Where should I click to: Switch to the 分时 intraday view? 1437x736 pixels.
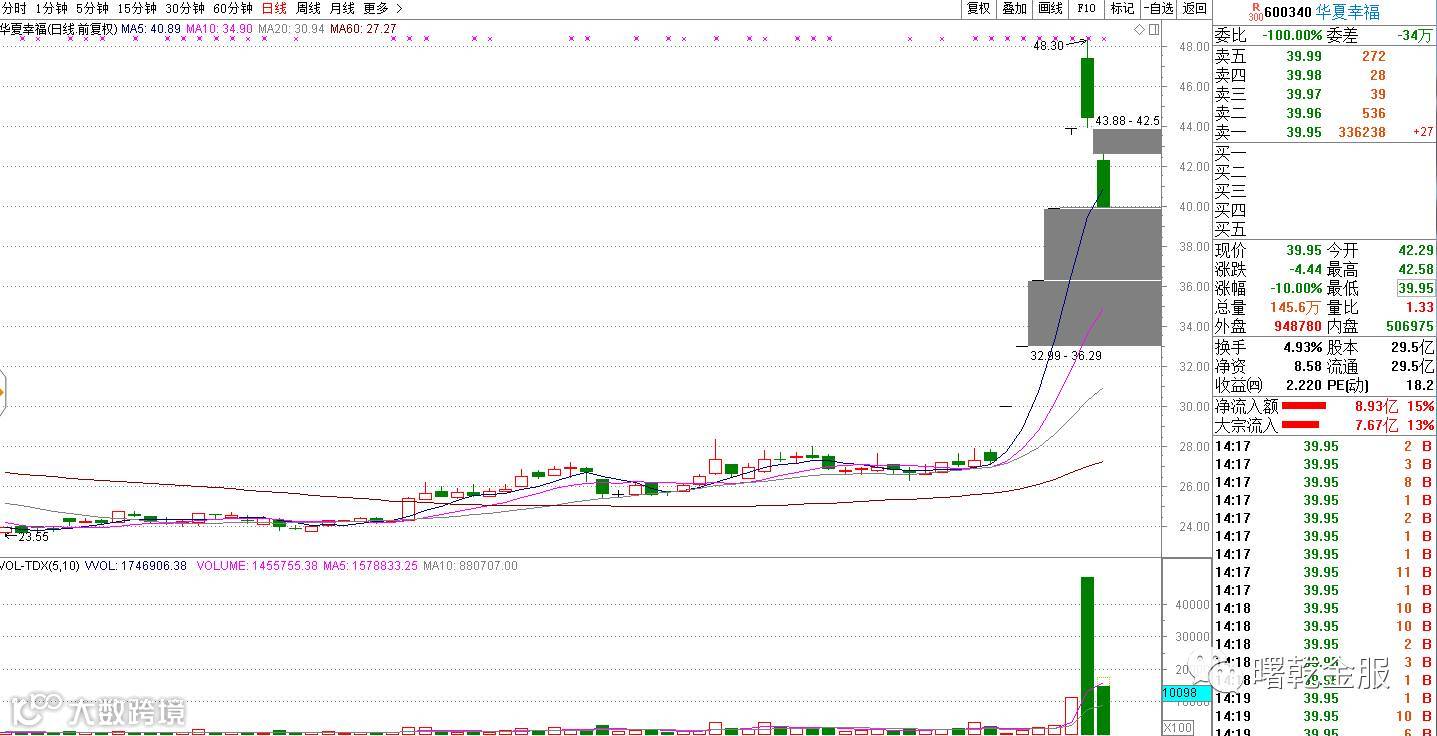14,8
